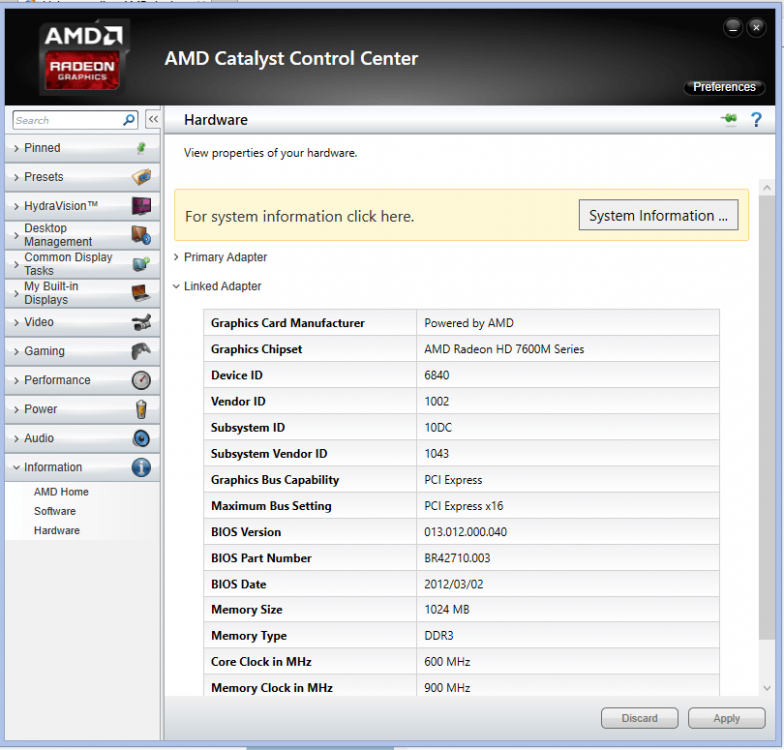Click the scroll up arrow of the hardware list

(x=766, y=188)
